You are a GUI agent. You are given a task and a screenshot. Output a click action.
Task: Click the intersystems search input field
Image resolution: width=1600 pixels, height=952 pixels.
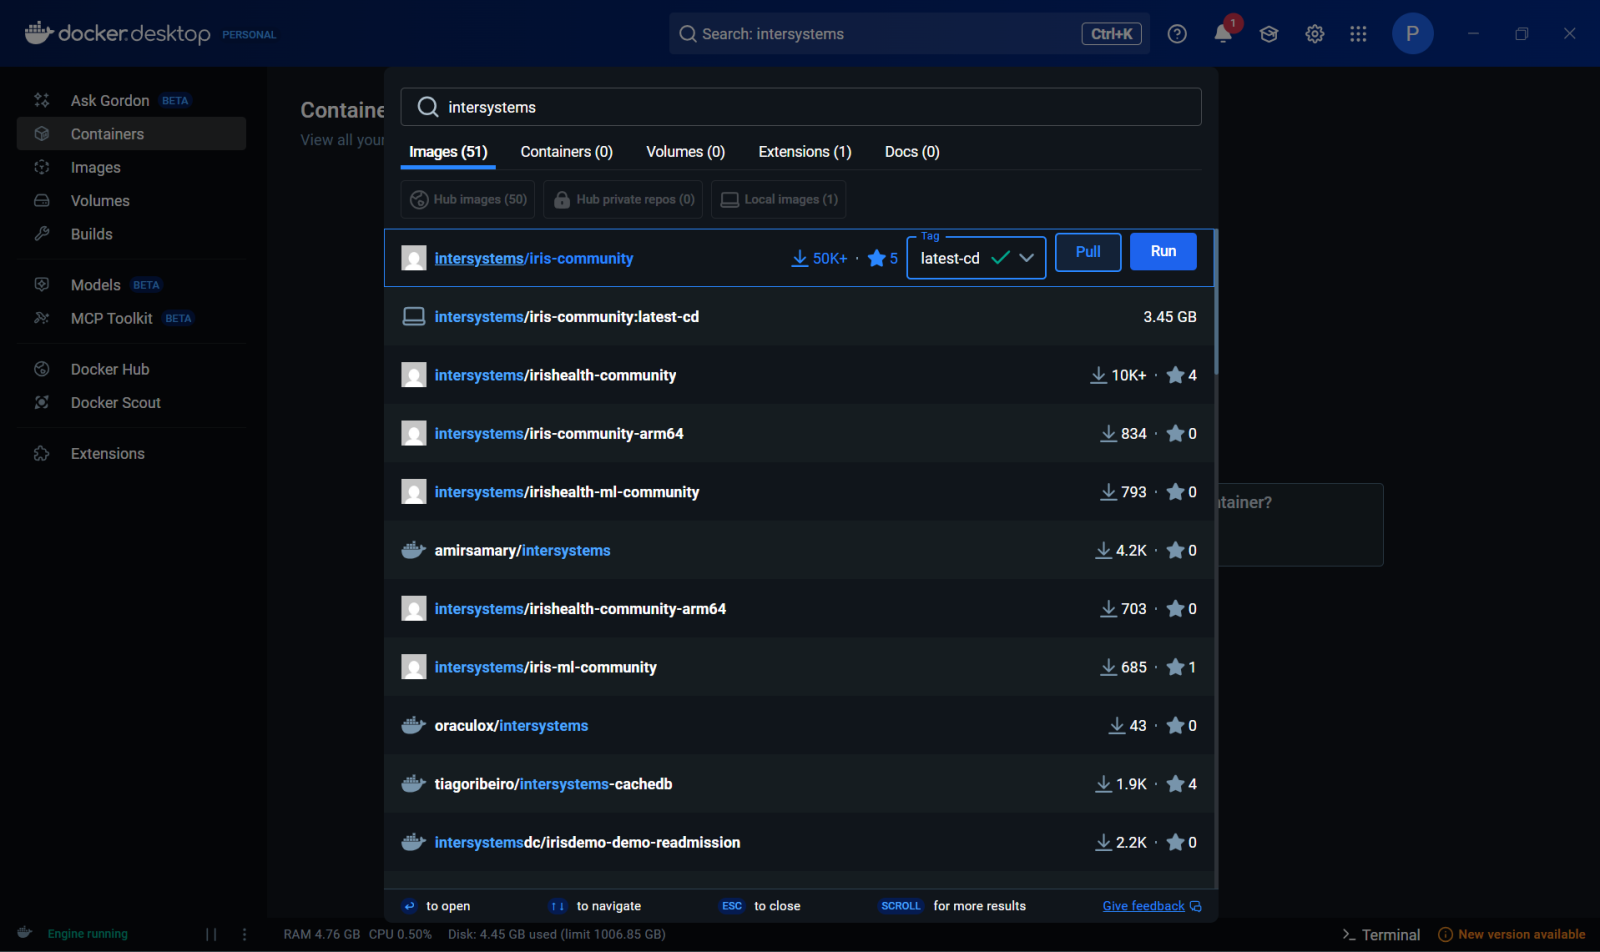click(x=800, y=107)
